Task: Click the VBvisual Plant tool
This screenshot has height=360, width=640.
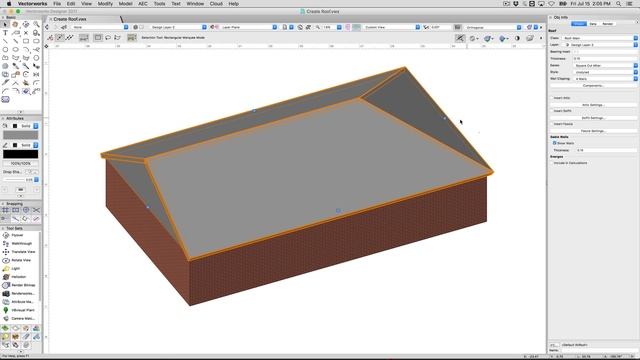Action: (18, 310)
